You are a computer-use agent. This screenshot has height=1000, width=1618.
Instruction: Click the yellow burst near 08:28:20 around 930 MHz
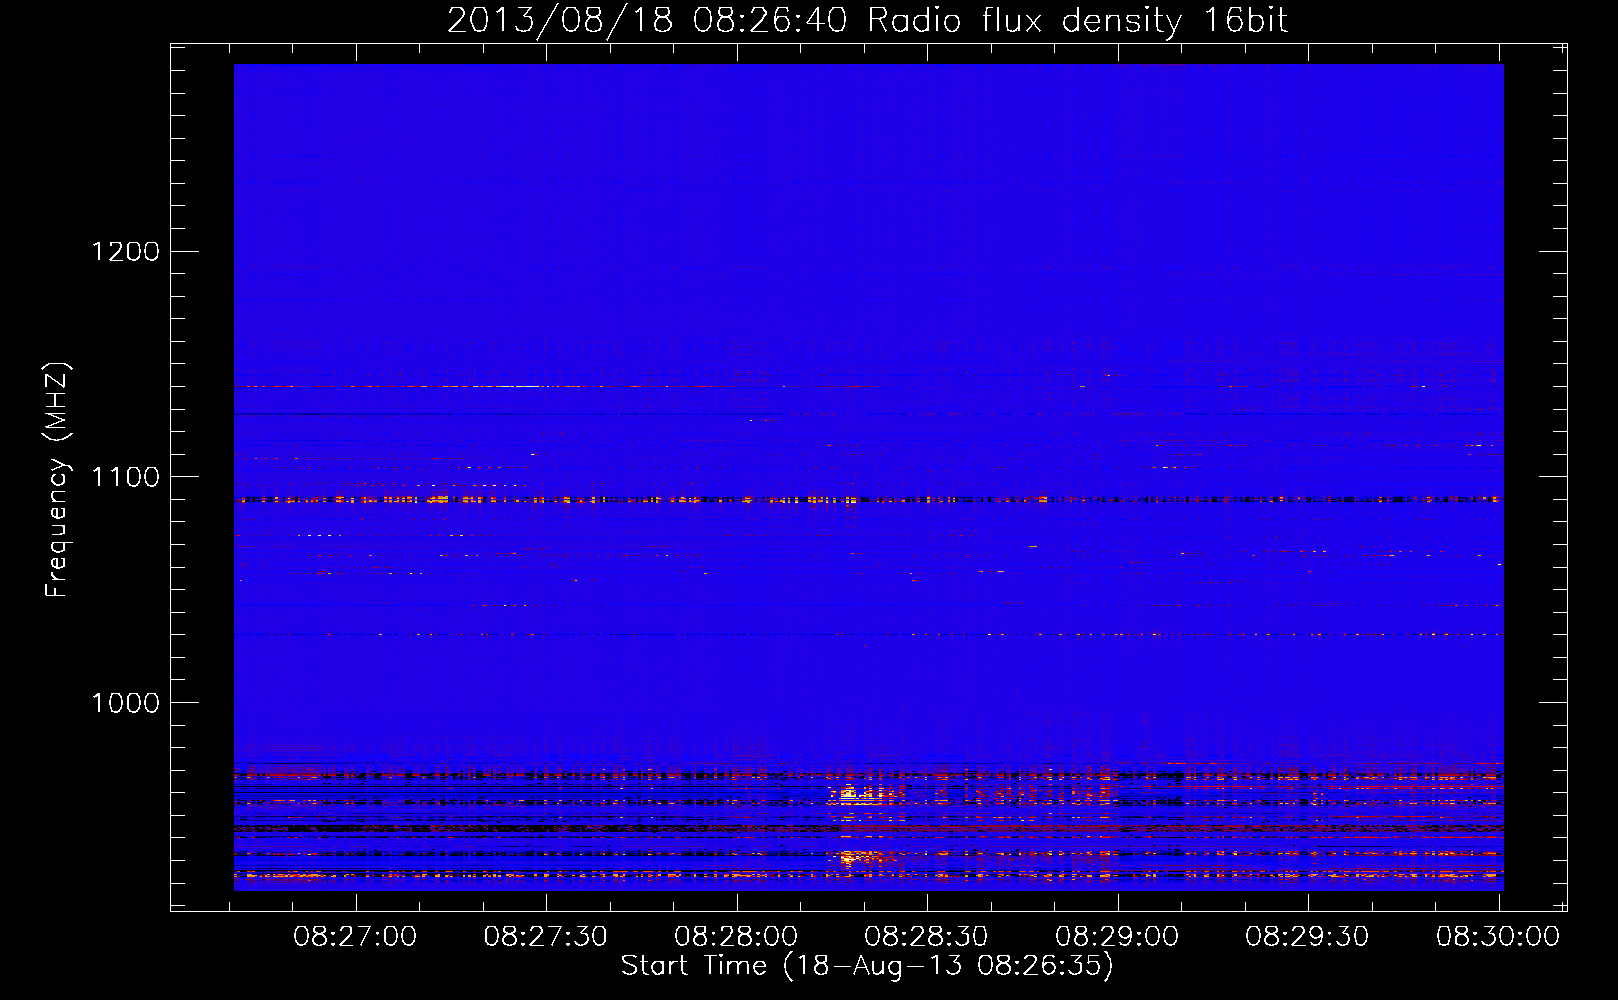(862, 858)
